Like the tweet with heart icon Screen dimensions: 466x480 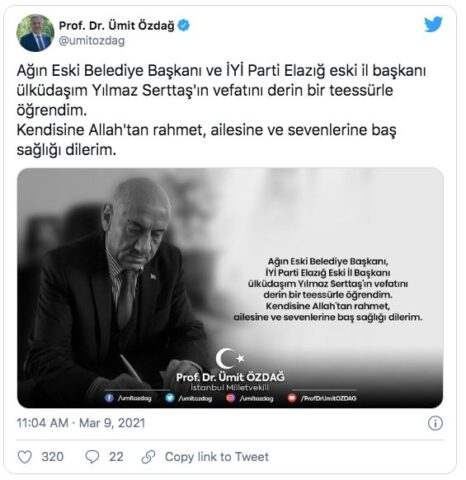point(25,457)
